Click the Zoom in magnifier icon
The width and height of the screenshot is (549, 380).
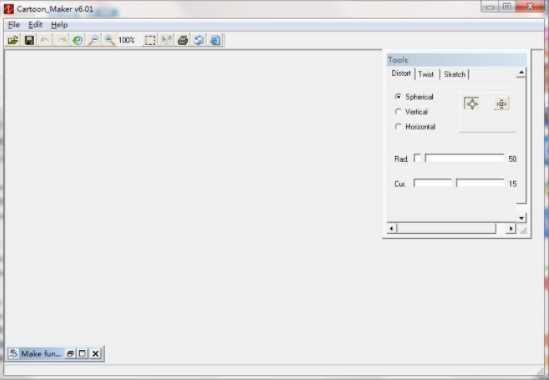(110, 40)
